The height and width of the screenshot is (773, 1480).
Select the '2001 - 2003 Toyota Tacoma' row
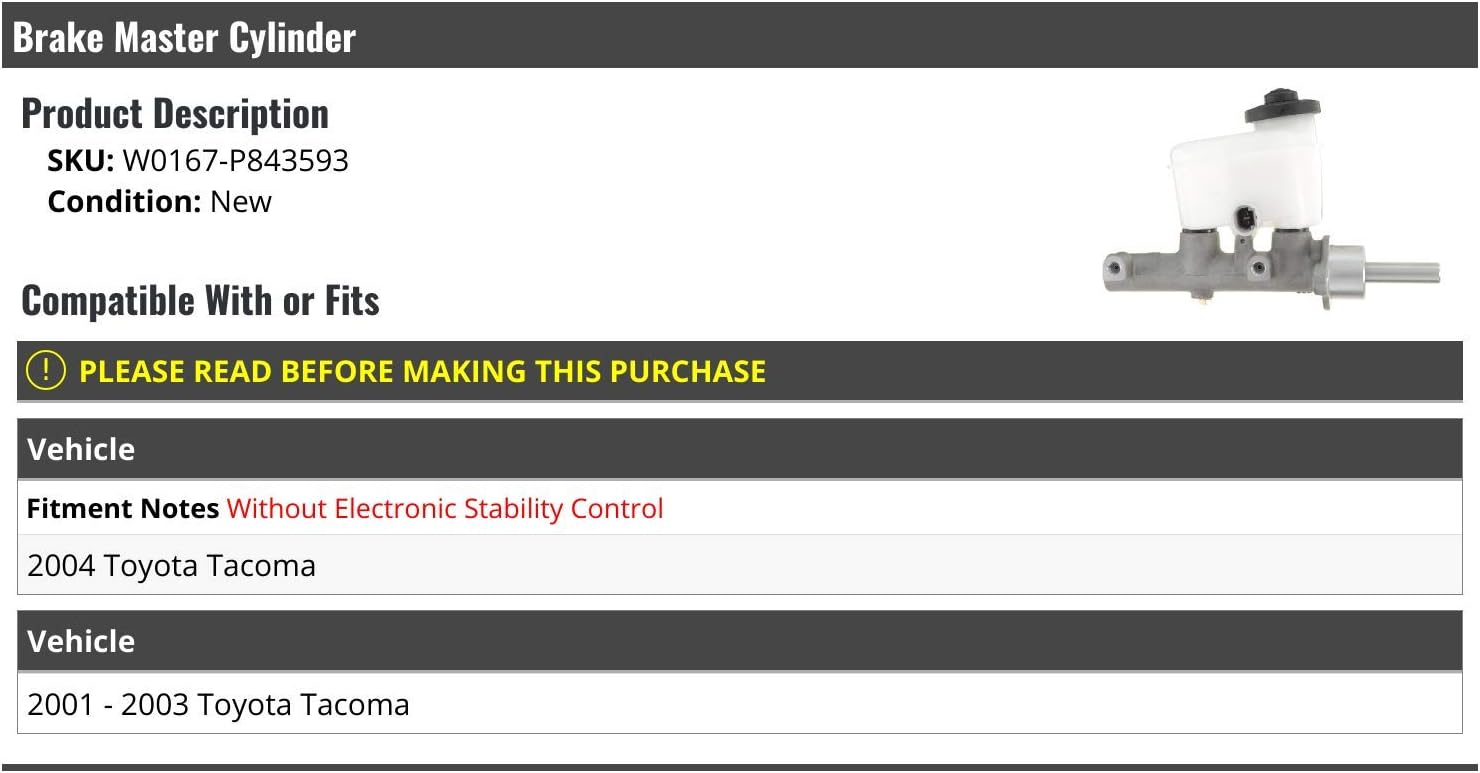pos(218,704)
